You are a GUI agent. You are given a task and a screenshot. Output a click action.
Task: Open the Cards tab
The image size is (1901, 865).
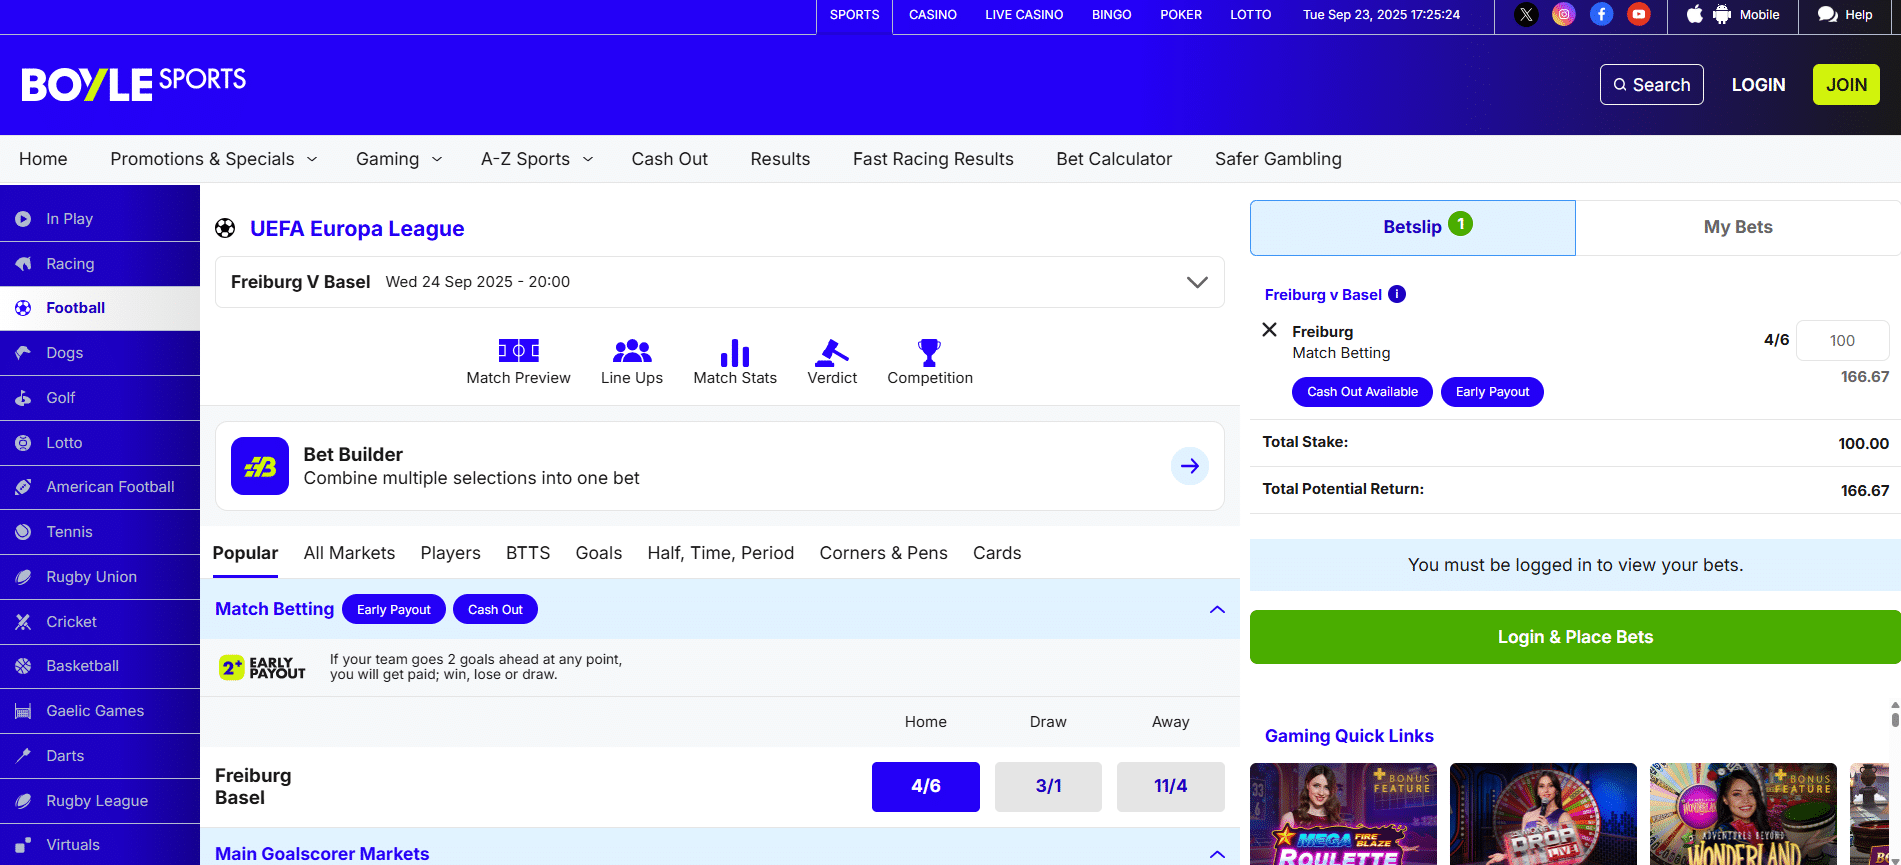[997, 553]
